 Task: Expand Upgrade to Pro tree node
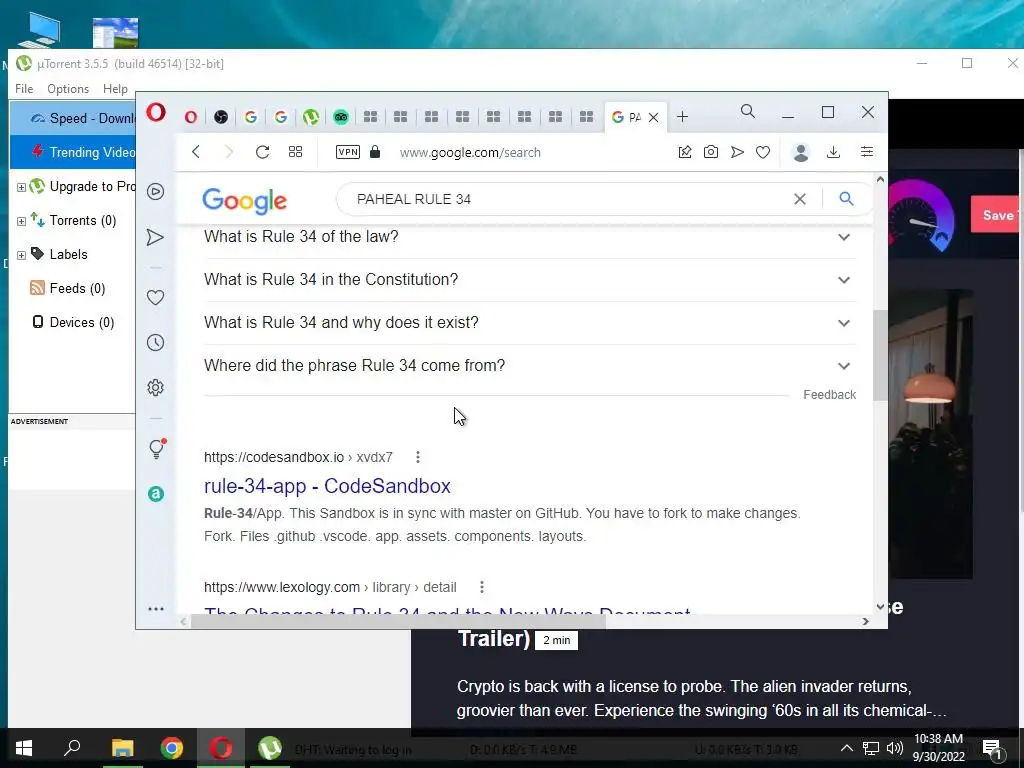tap(21, 187)
